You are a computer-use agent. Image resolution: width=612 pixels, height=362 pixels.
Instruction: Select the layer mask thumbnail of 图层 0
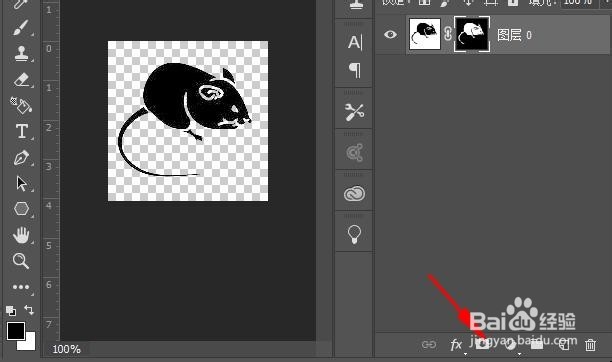coord(472,34)
